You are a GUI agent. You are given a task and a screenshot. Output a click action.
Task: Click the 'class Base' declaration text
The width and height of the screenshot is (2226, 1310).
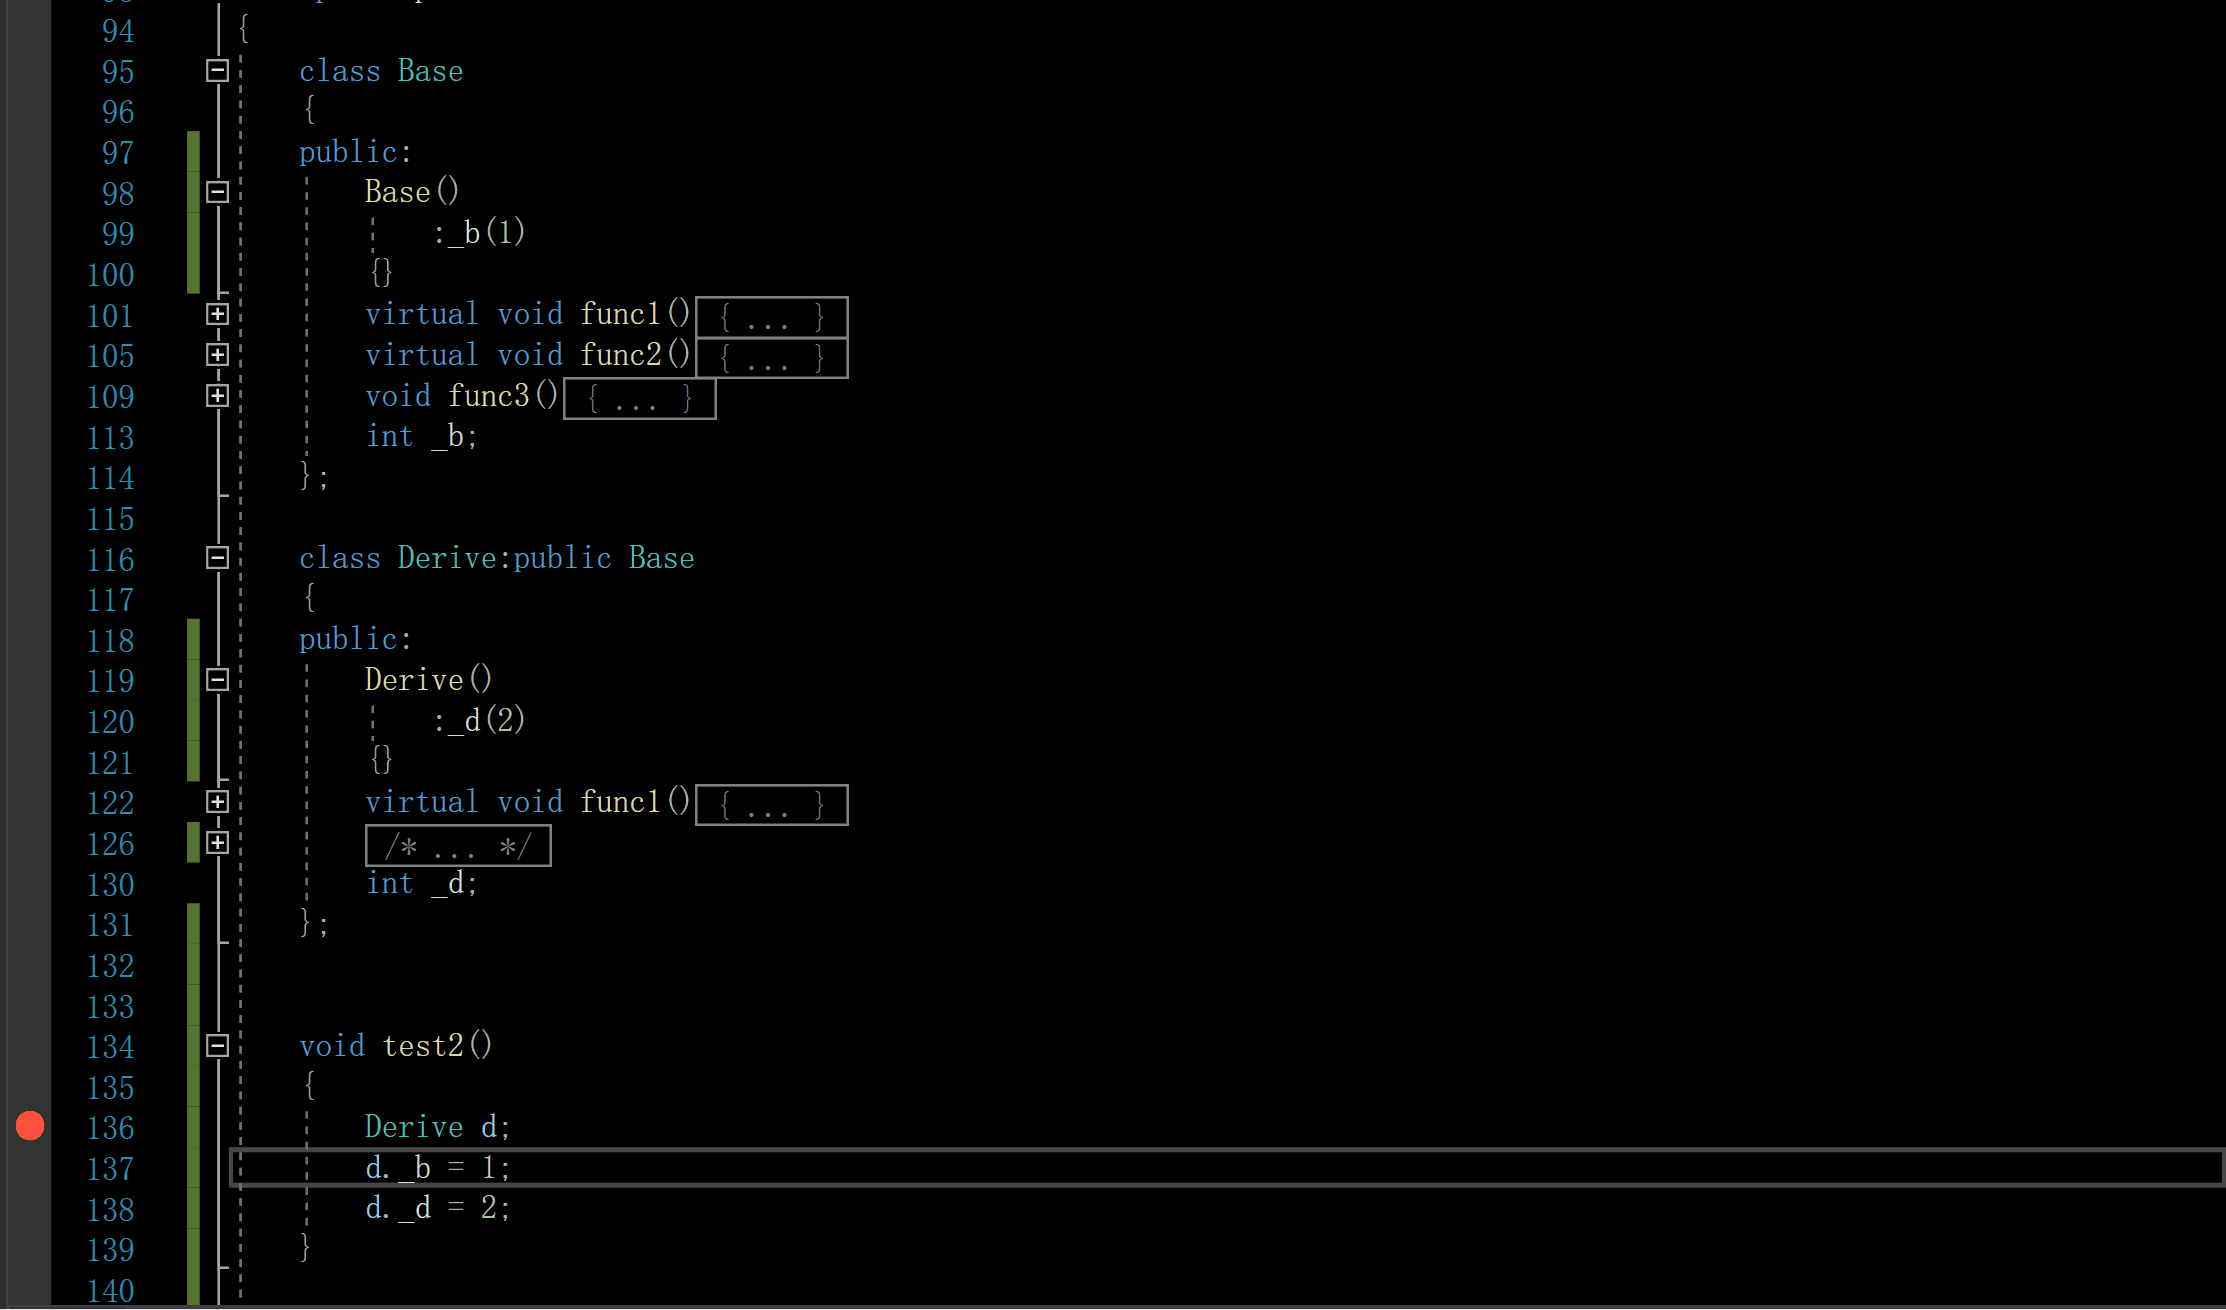pyautogui.click(x=381, y=71)
